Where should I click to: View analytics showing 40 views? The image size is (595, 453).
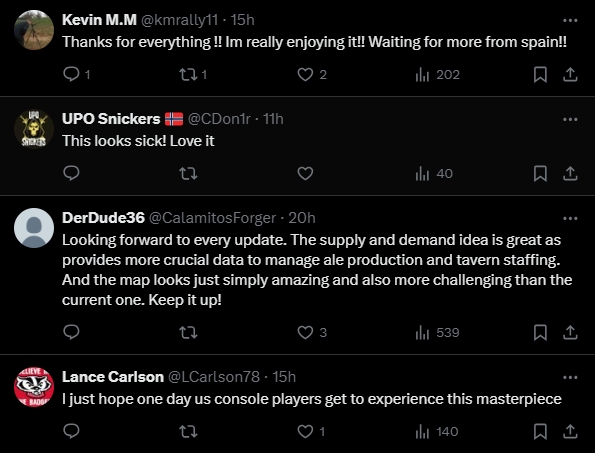[x=434, y=173]
